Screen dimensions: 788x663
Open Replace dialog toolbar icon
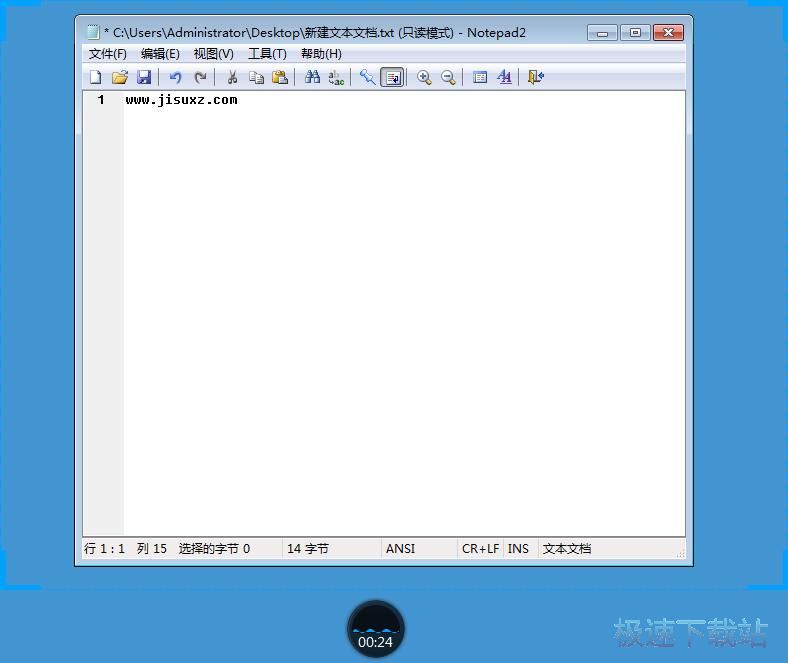click(x=336, y=77)
